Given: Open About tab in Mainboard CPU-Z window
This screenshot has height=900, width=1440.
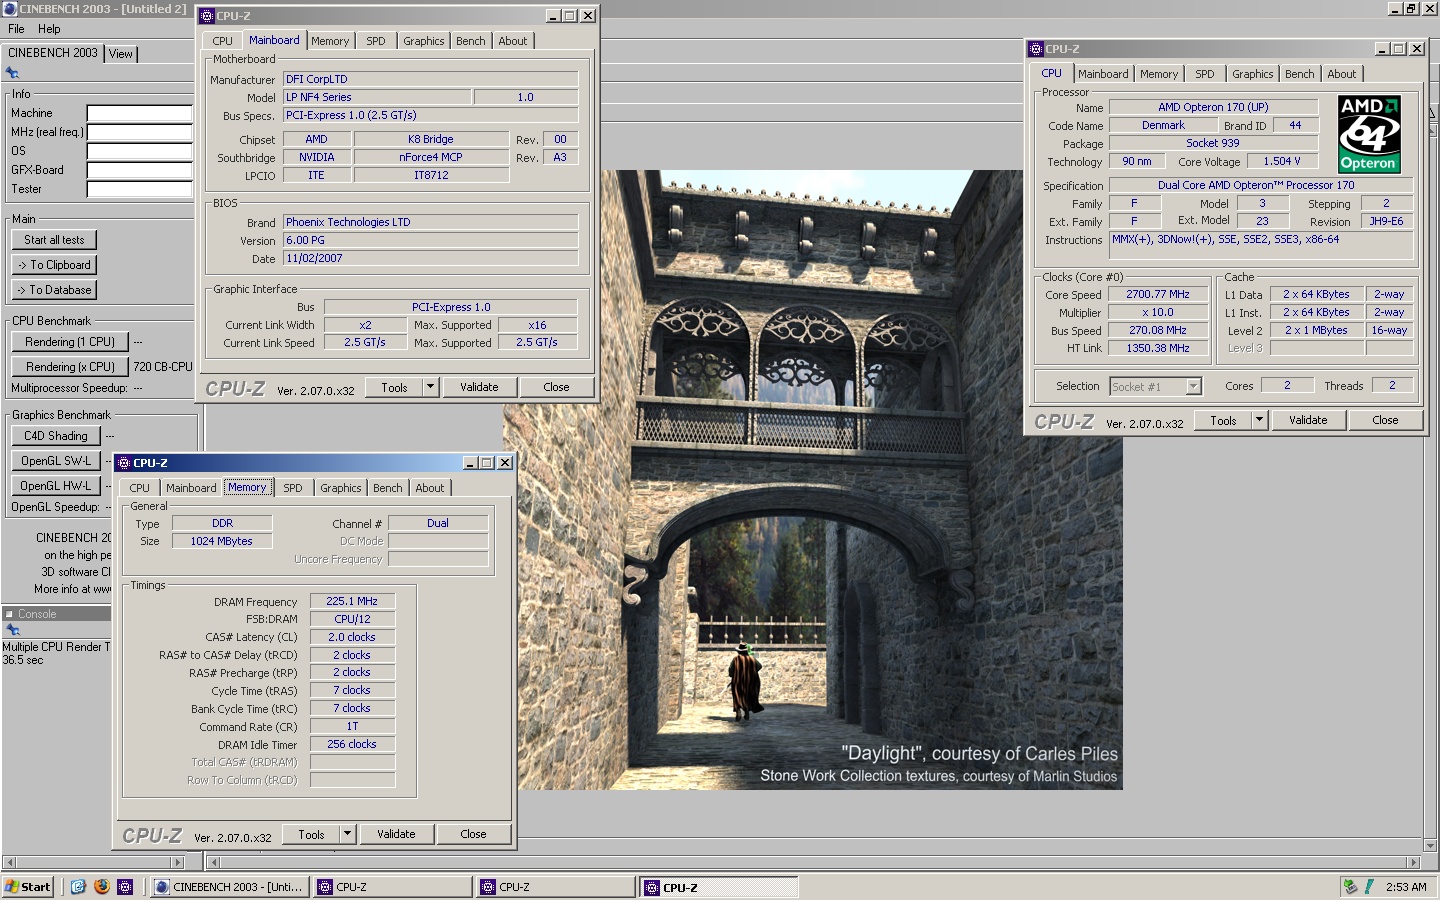Looking at the screenshot, I should click(x=513, y=41).
